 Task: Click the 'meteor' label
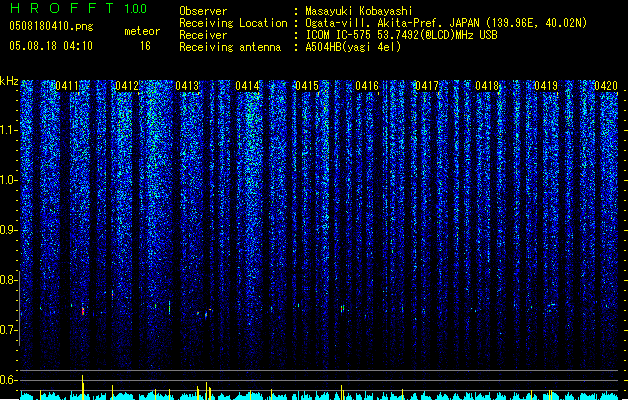[142, 31]
